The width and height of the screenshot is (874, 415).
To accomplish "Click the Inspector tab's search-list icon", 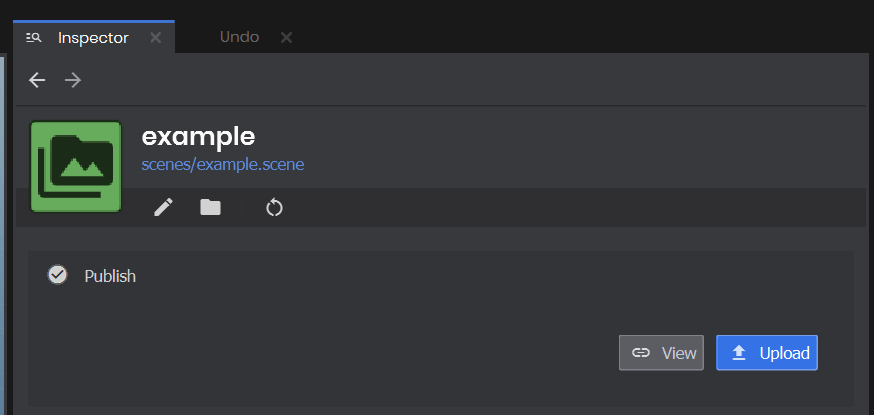I will coord(33,38).
